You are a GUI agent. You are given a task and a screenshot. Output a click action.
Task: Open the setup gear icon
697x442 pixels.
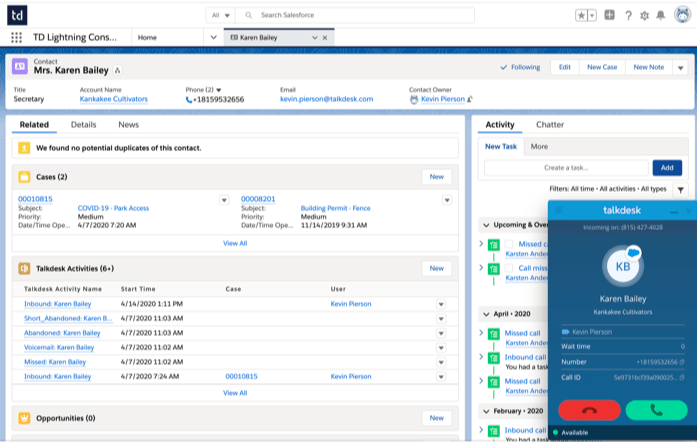pos(644,16)
